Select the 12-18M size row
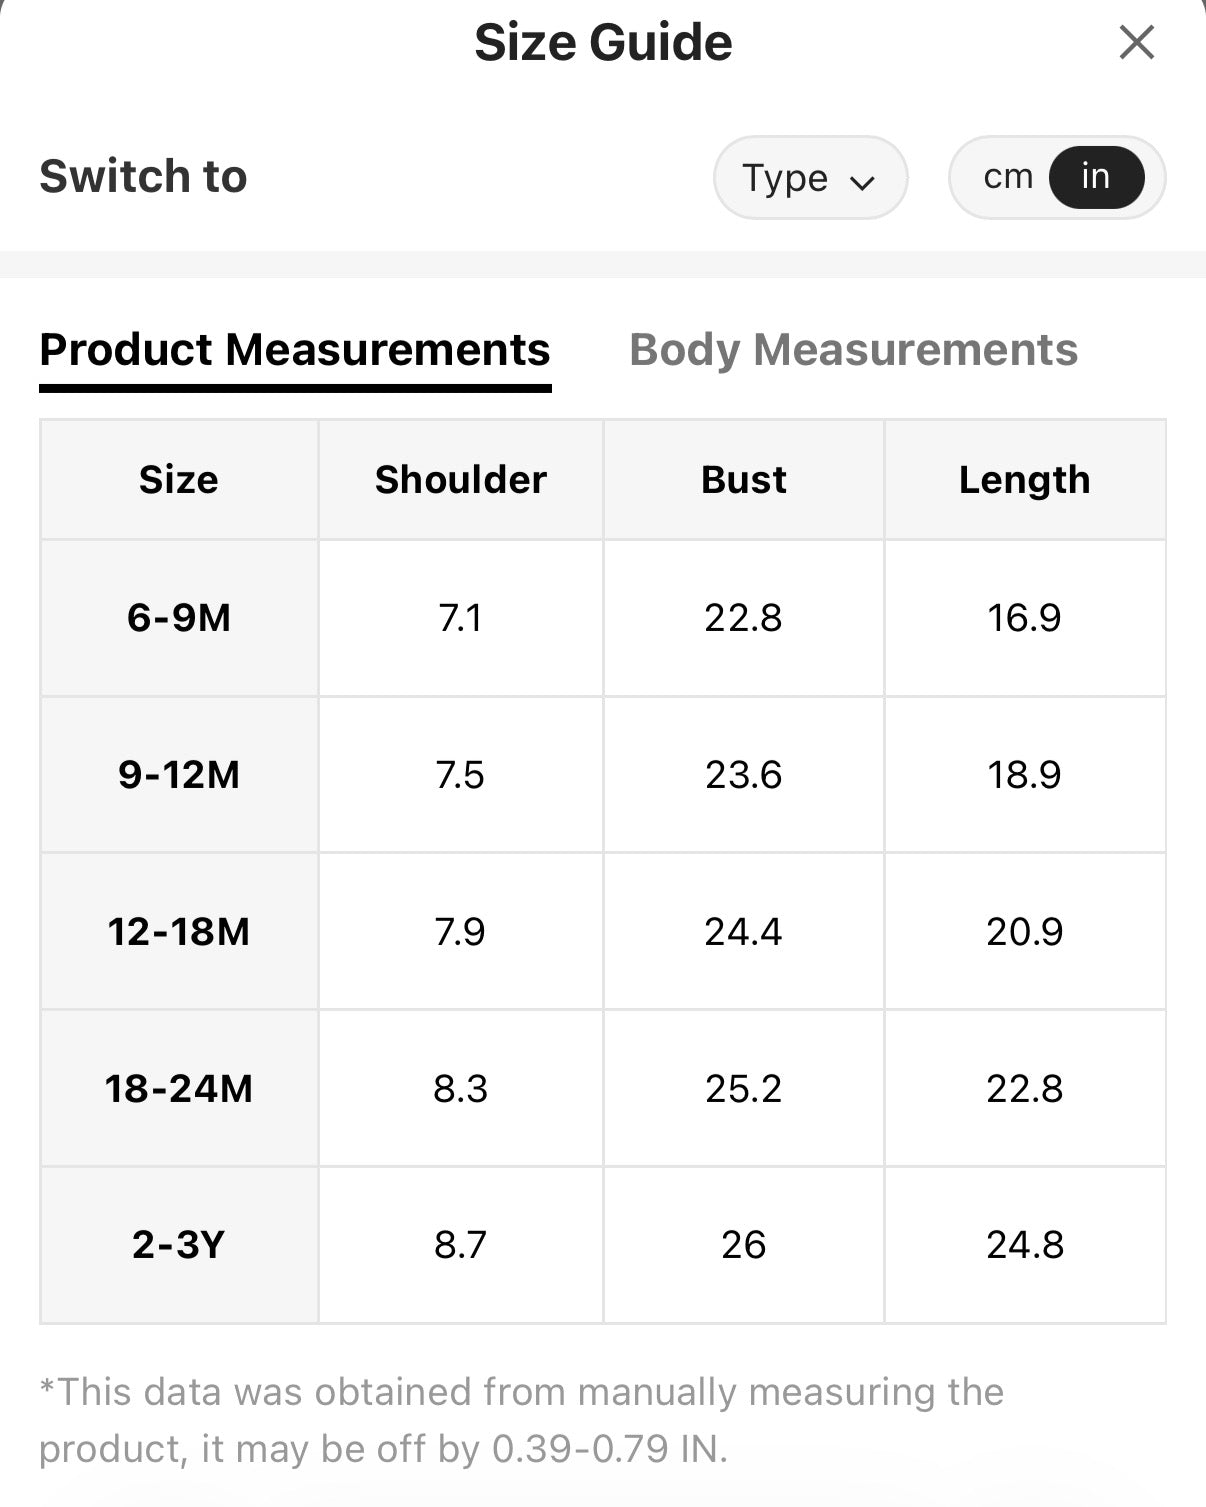1206x1507 pixels. (603, 932)
